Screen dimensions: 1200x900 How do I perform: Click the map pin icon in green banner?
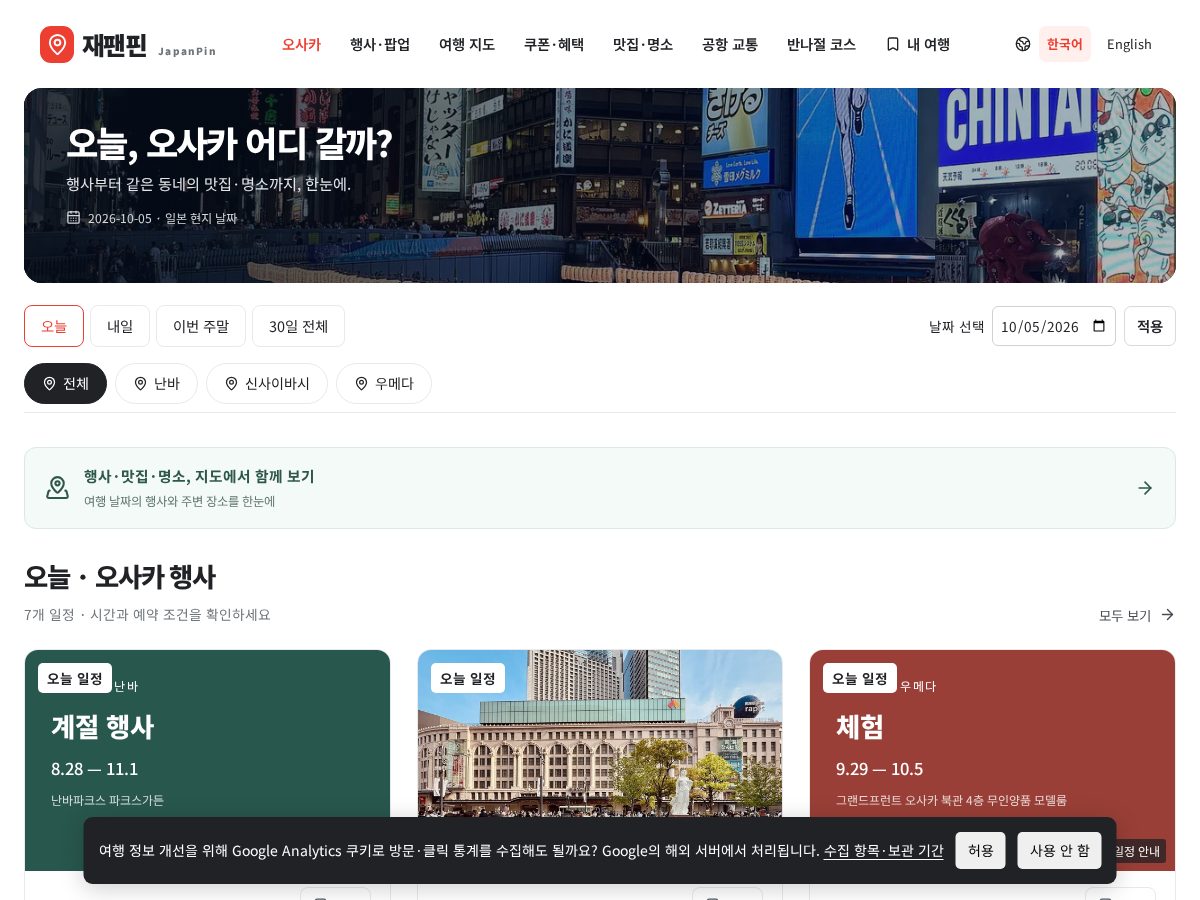(x=58, y=488)
